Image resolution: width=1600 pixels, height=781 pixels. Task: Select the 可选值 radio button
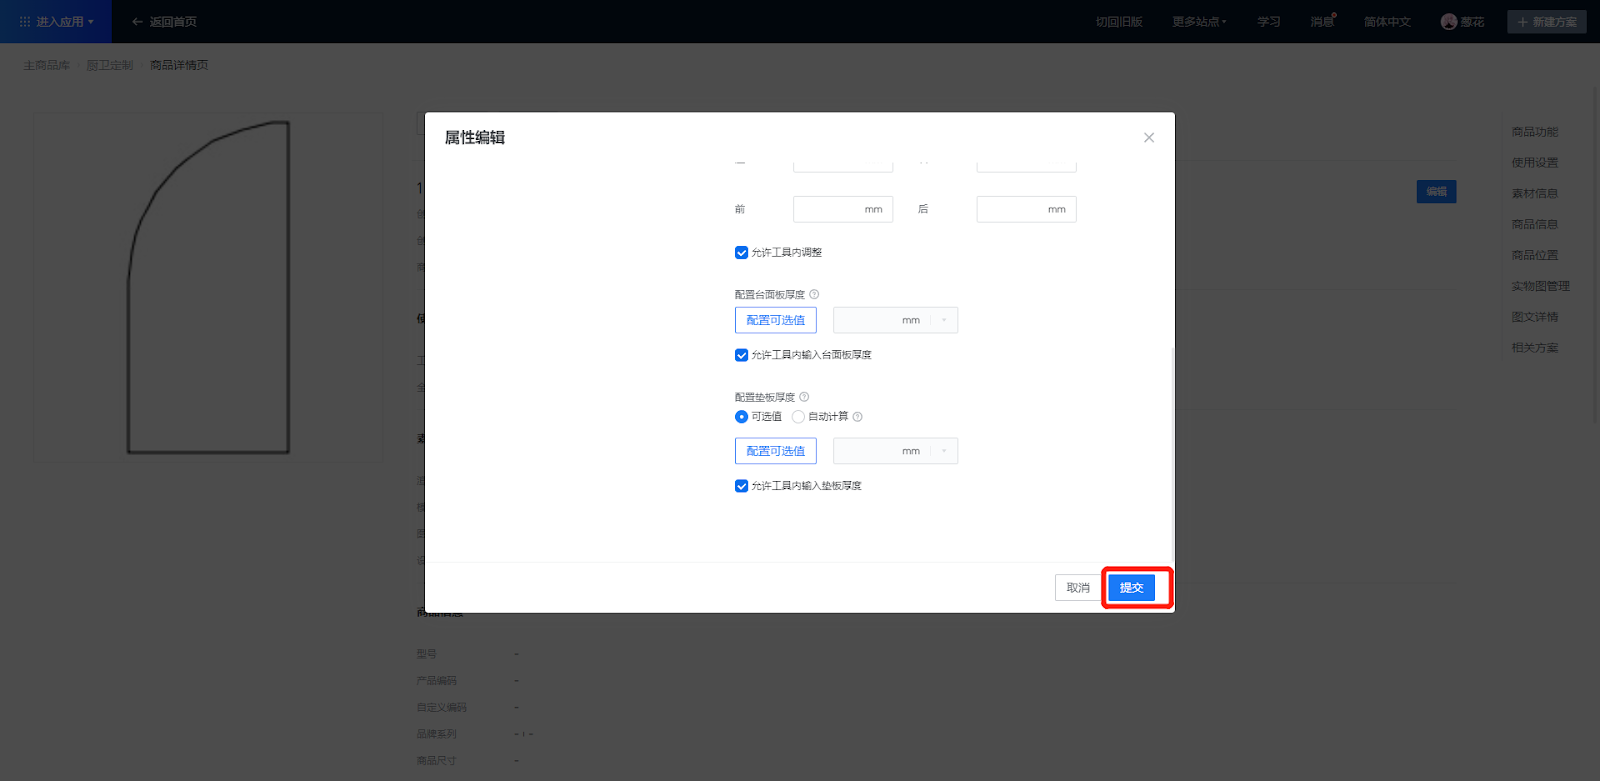point(741,417)
